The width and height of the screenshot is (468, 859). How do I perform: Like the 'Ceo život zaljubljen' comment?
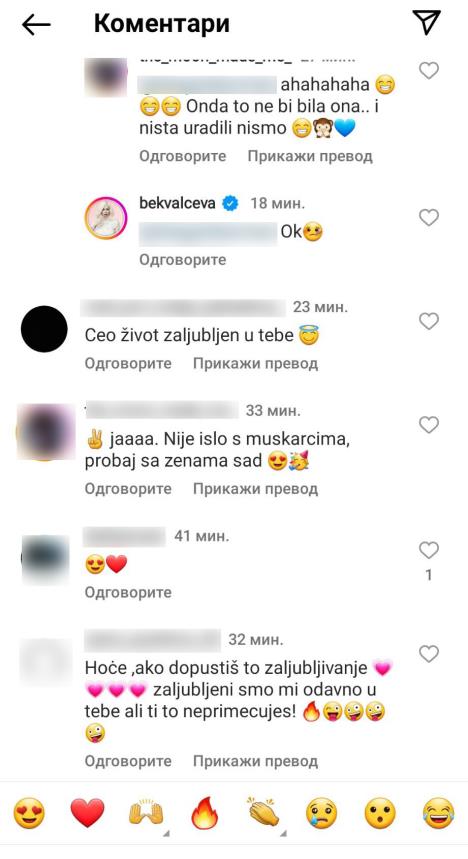[x=429, y=320]
